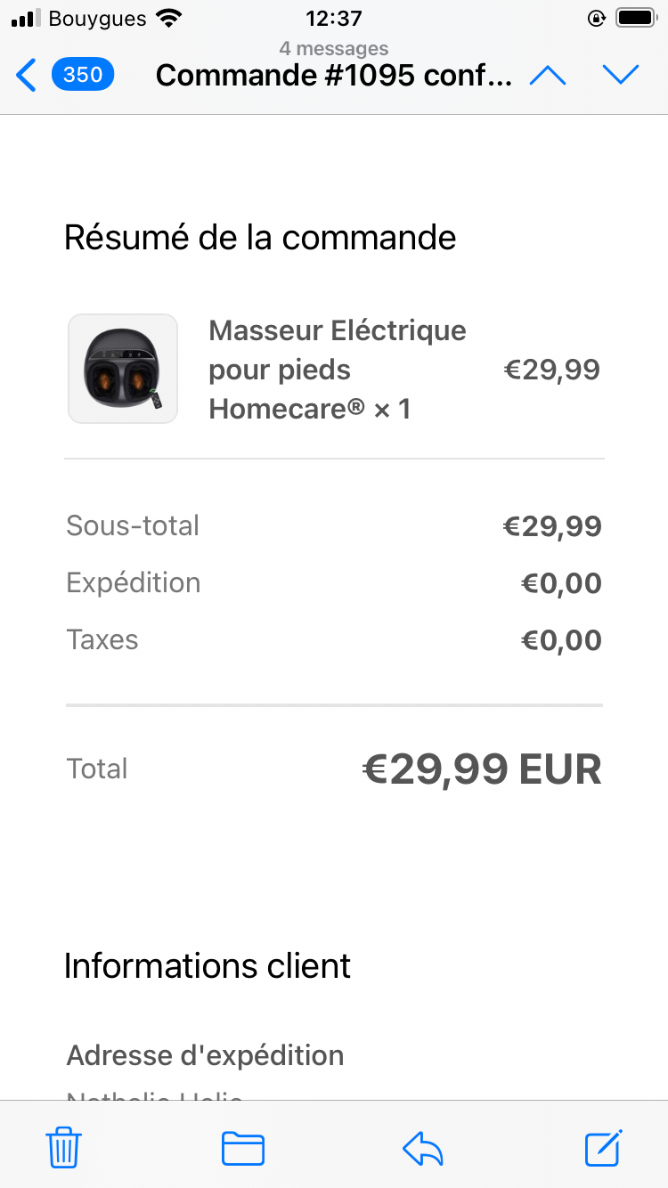Tap the Total €29,99 EUR amount
Image resolution: width=668 pixels, height=1188 pixels.
482,770
